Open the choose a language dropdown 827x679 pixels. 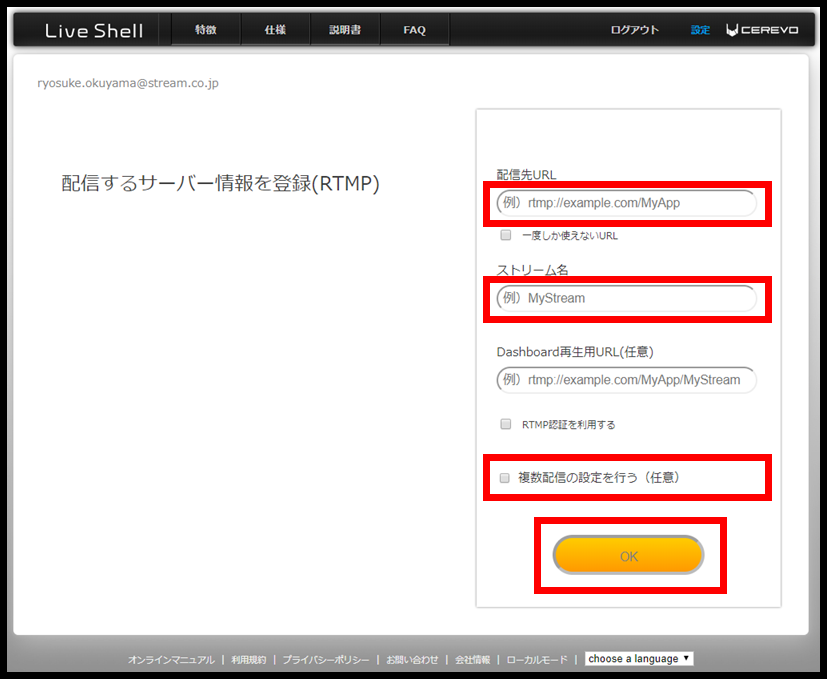click(638, 658)
